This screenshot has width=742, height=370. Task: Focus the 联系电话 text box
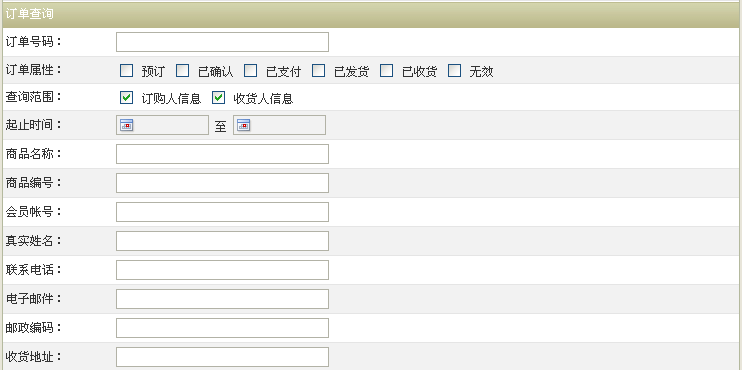tap(222, 270)
